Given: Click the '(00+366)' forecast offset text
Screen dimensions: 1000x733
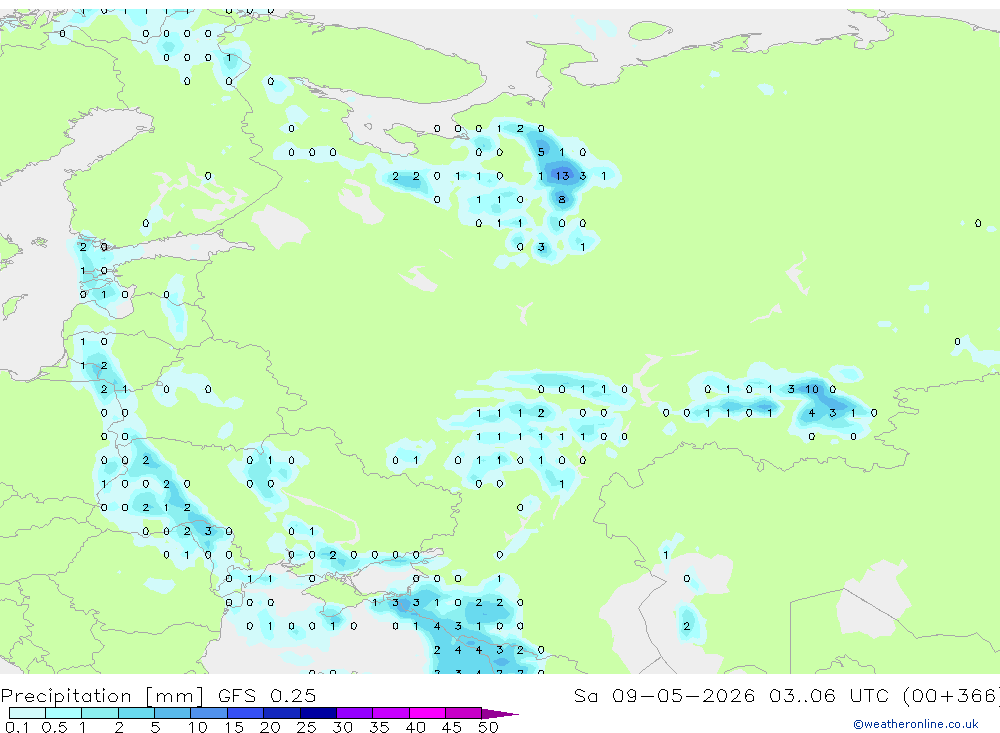Looking at the screenshot, I should tap(951, 696).
